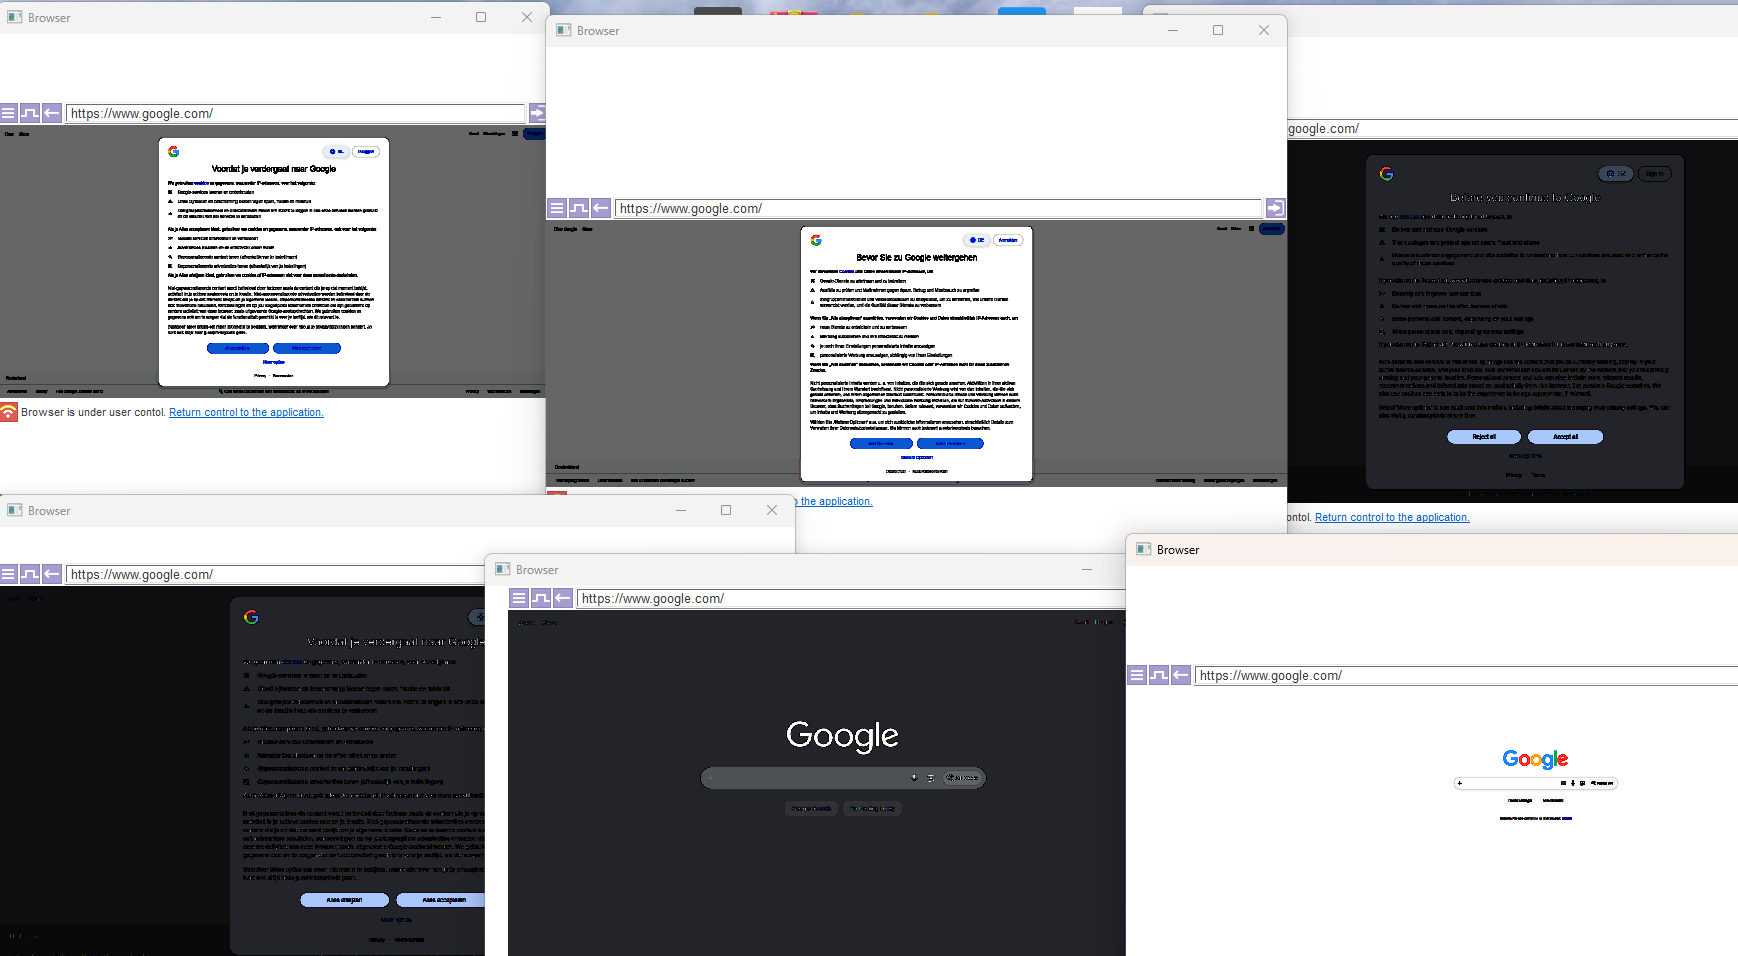The width and height of the screenshot is (1738, 956).
Task: Focus the URL field in the German consent window
Action: click(x=938, y=208)
